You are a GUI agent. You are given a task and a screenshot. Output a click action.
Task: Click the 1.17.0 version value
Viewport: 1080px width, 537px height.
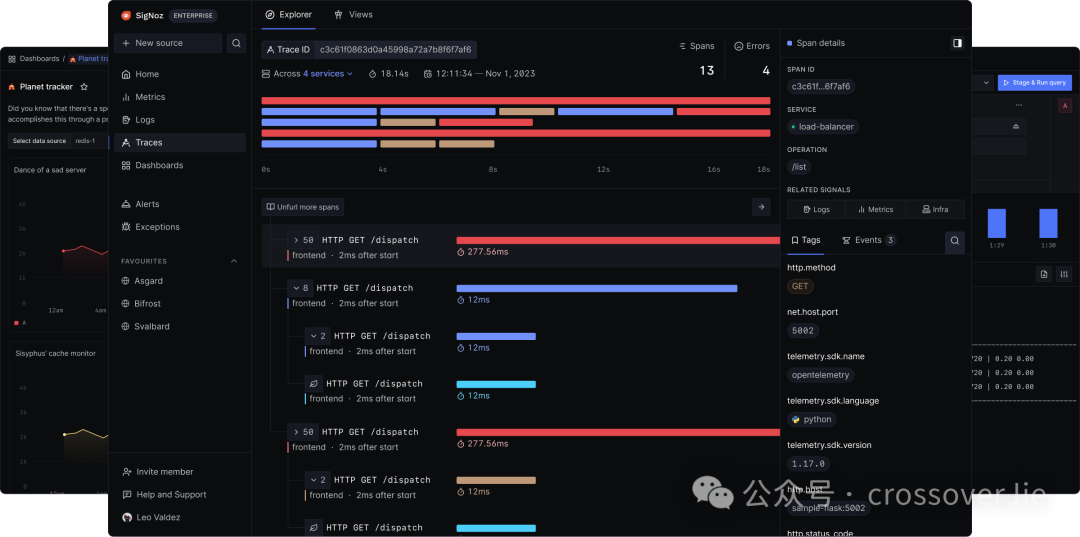(808, 464)
